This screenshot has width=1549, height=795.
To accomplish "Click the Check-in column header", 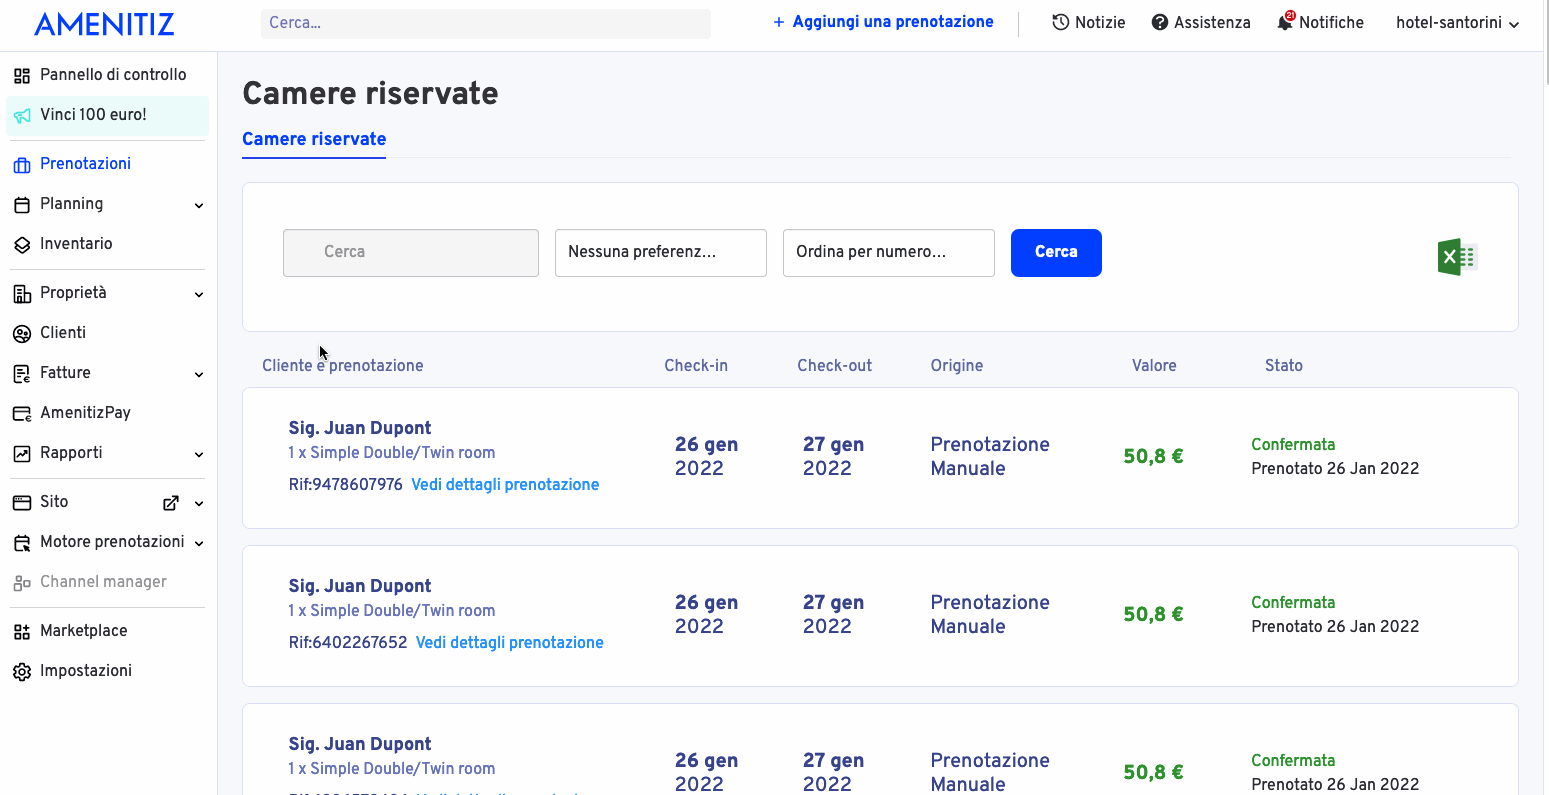I will [696, 366].
